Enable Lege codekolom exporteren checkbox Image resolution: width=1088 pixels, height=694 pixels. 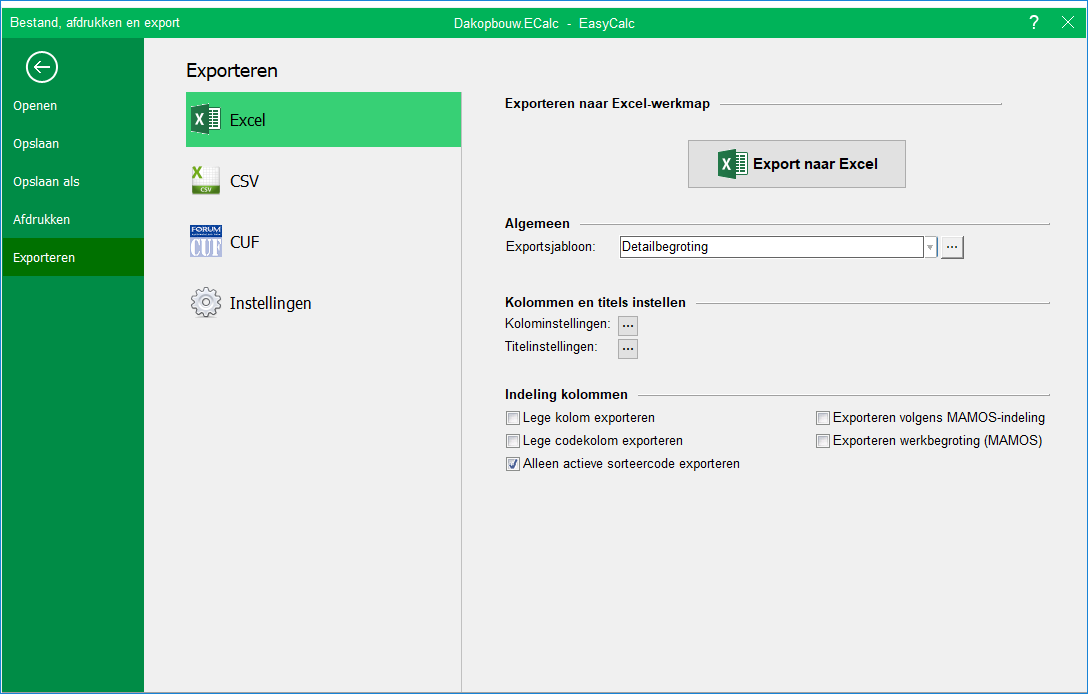pyautogui.click(x=513, y=441)
